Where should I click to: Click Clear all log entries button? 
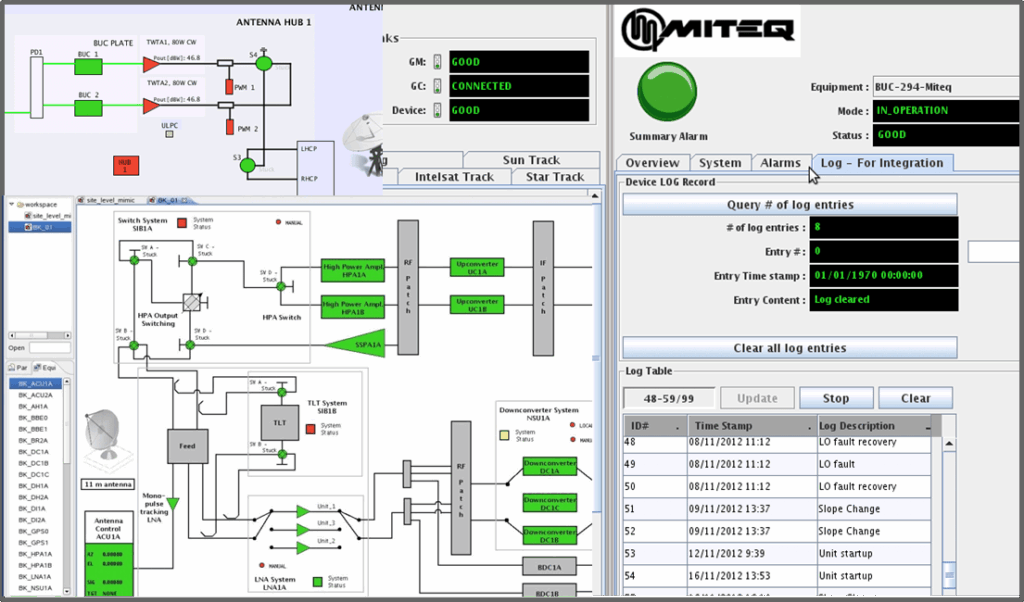[x=790, y=348]
